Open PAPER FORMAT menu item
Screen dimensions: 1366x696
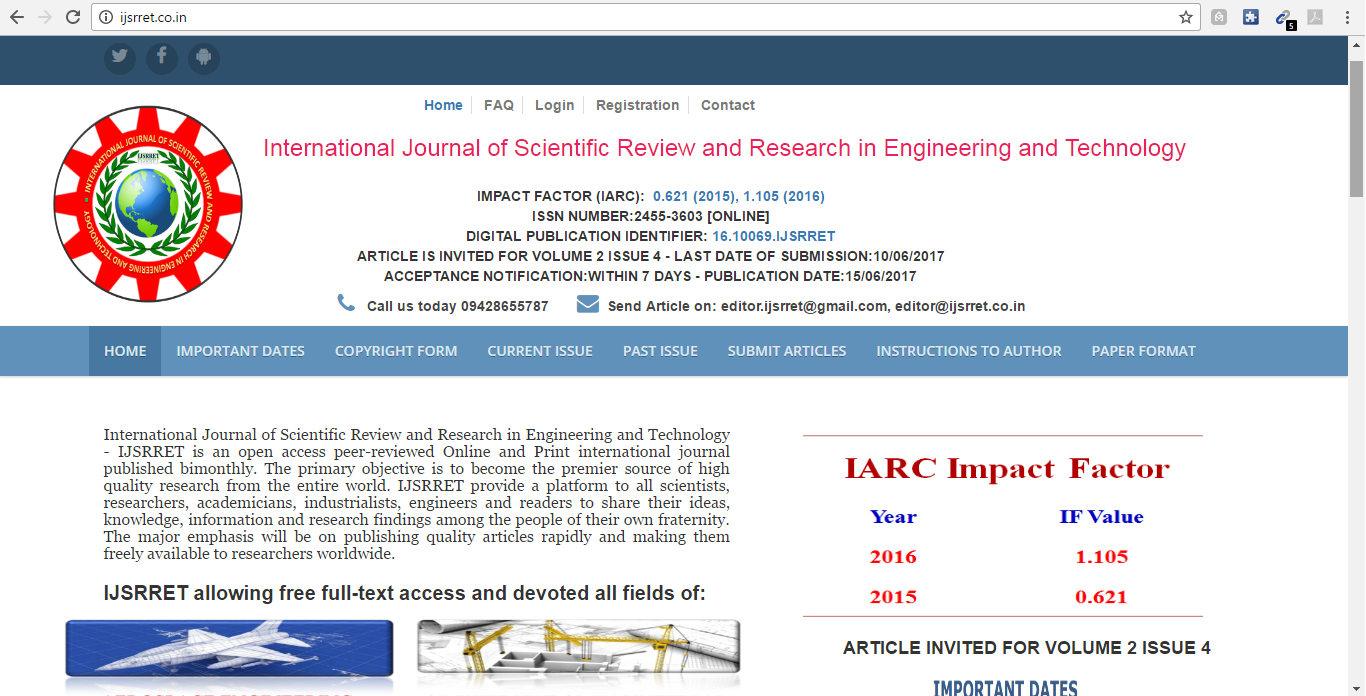[1144, 351]
